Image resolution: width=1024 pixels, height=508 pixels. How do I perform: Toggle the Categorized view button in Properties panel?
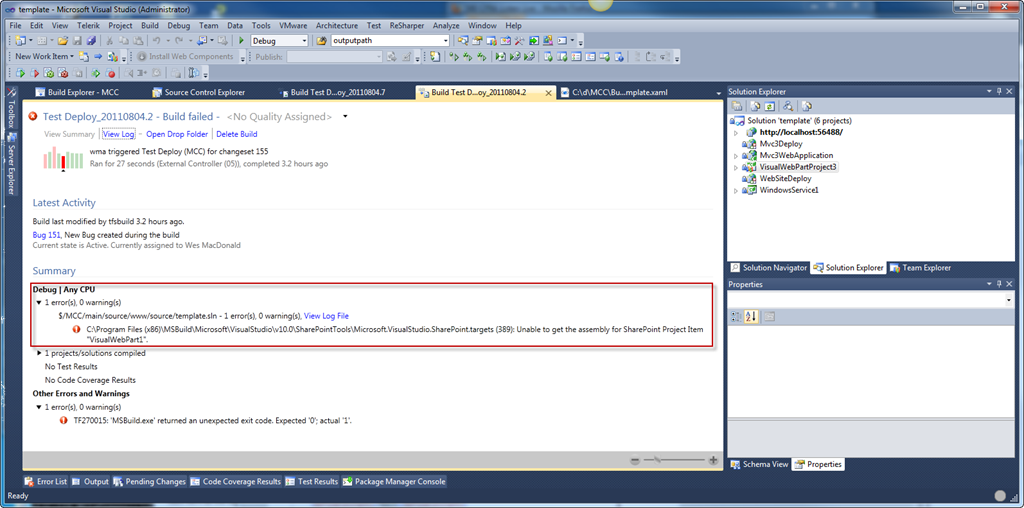coord(736,316)
